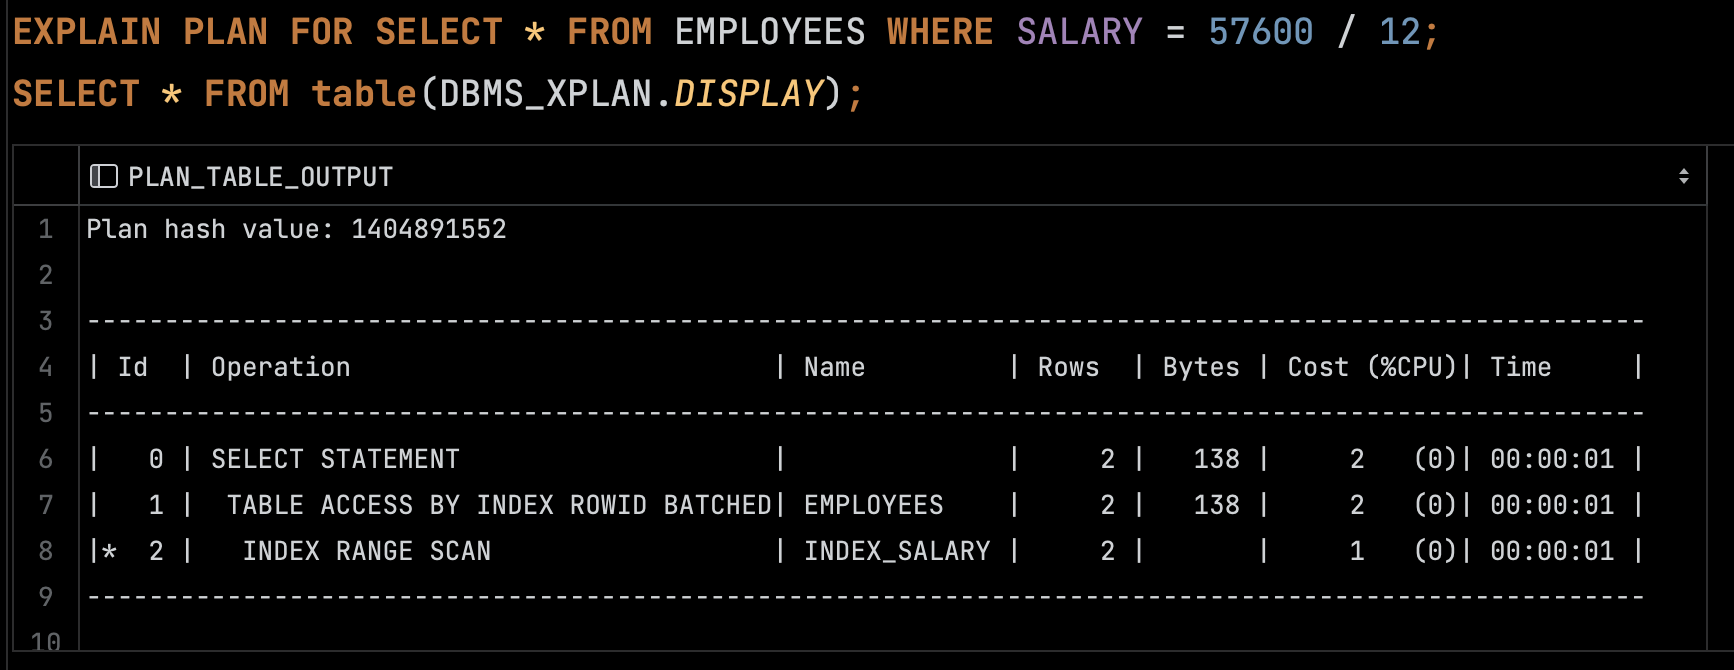Place cursor on the number 57600
Viewport: 1734px width, 670px height.
(1261, 32)
